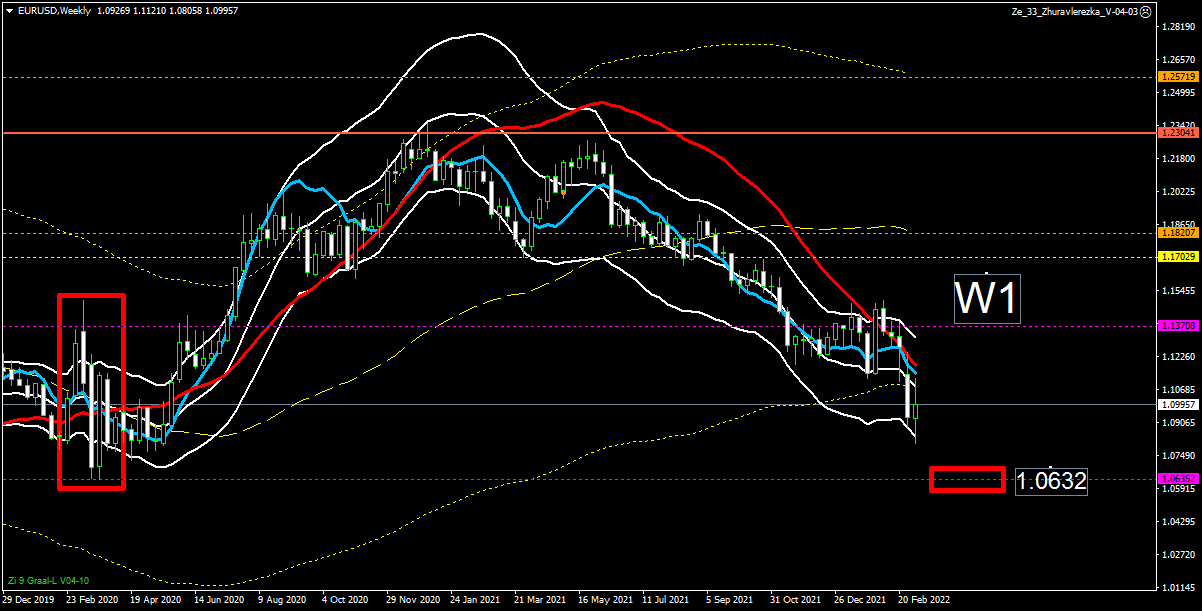Screen dimensions: 1202x611
Task: Click the 31 Oct 2021 date label
Action: 795,600
